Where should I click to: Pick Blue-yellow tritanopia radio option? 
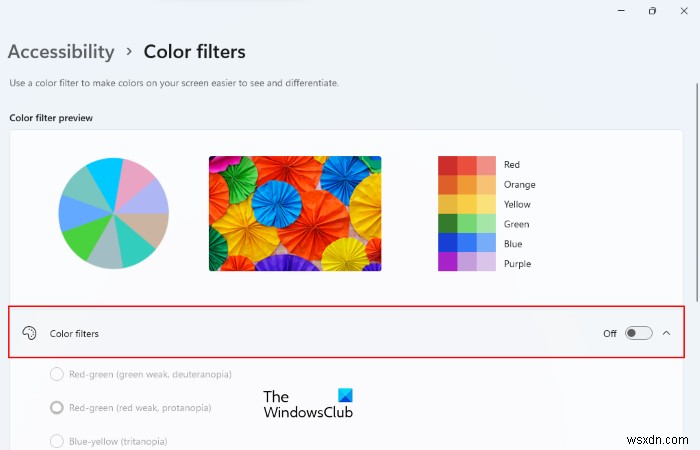click(x=57, y=440)
